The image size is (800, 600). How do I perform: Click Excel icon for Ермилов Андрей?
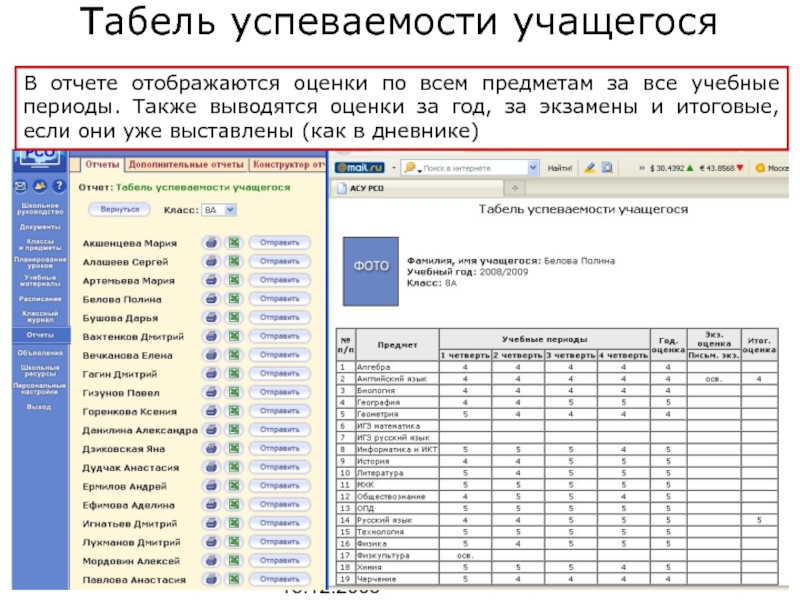[x=232, y=486]
